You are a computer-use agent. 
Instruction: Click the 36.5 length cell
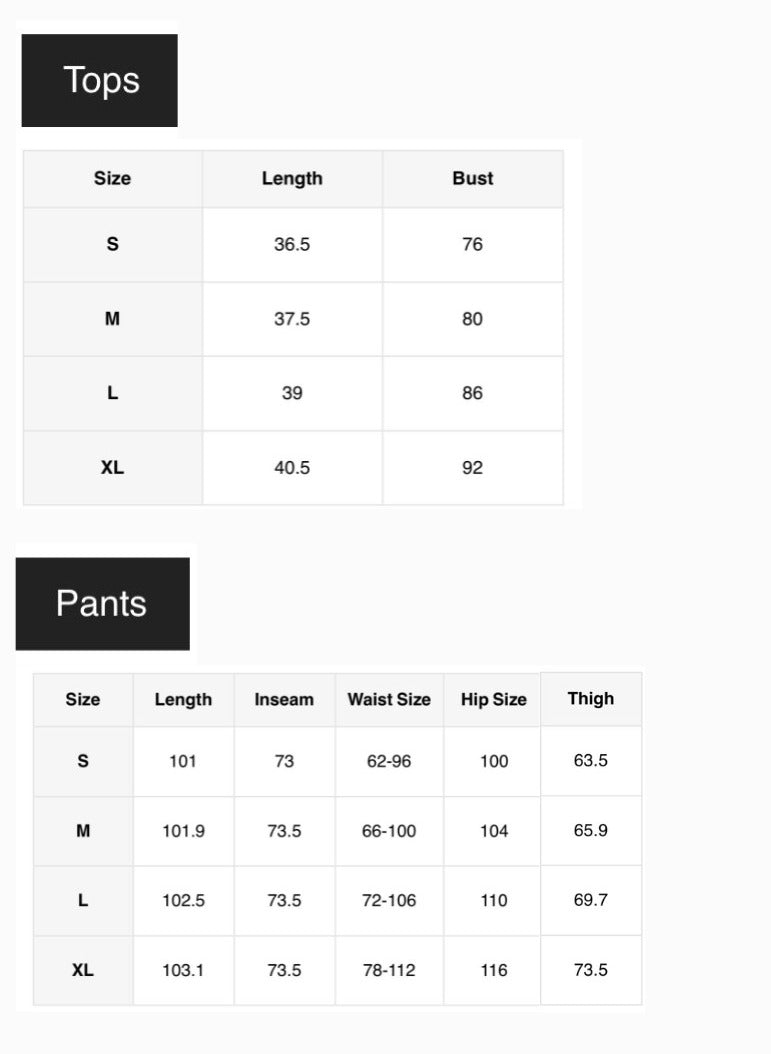292,244
